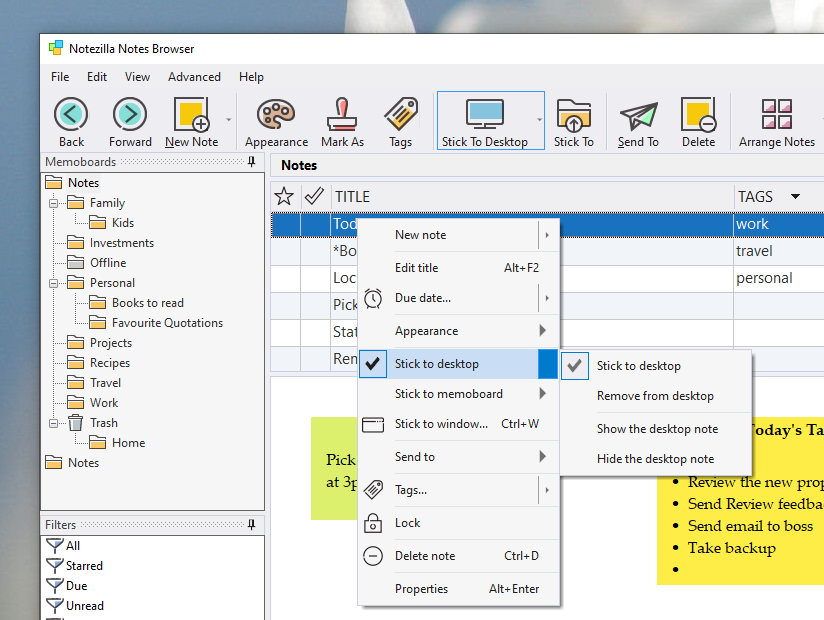Expand Appearance submenu in context menu
The image size is (824, 620).
pyautogui.click(x=543, y=330)
